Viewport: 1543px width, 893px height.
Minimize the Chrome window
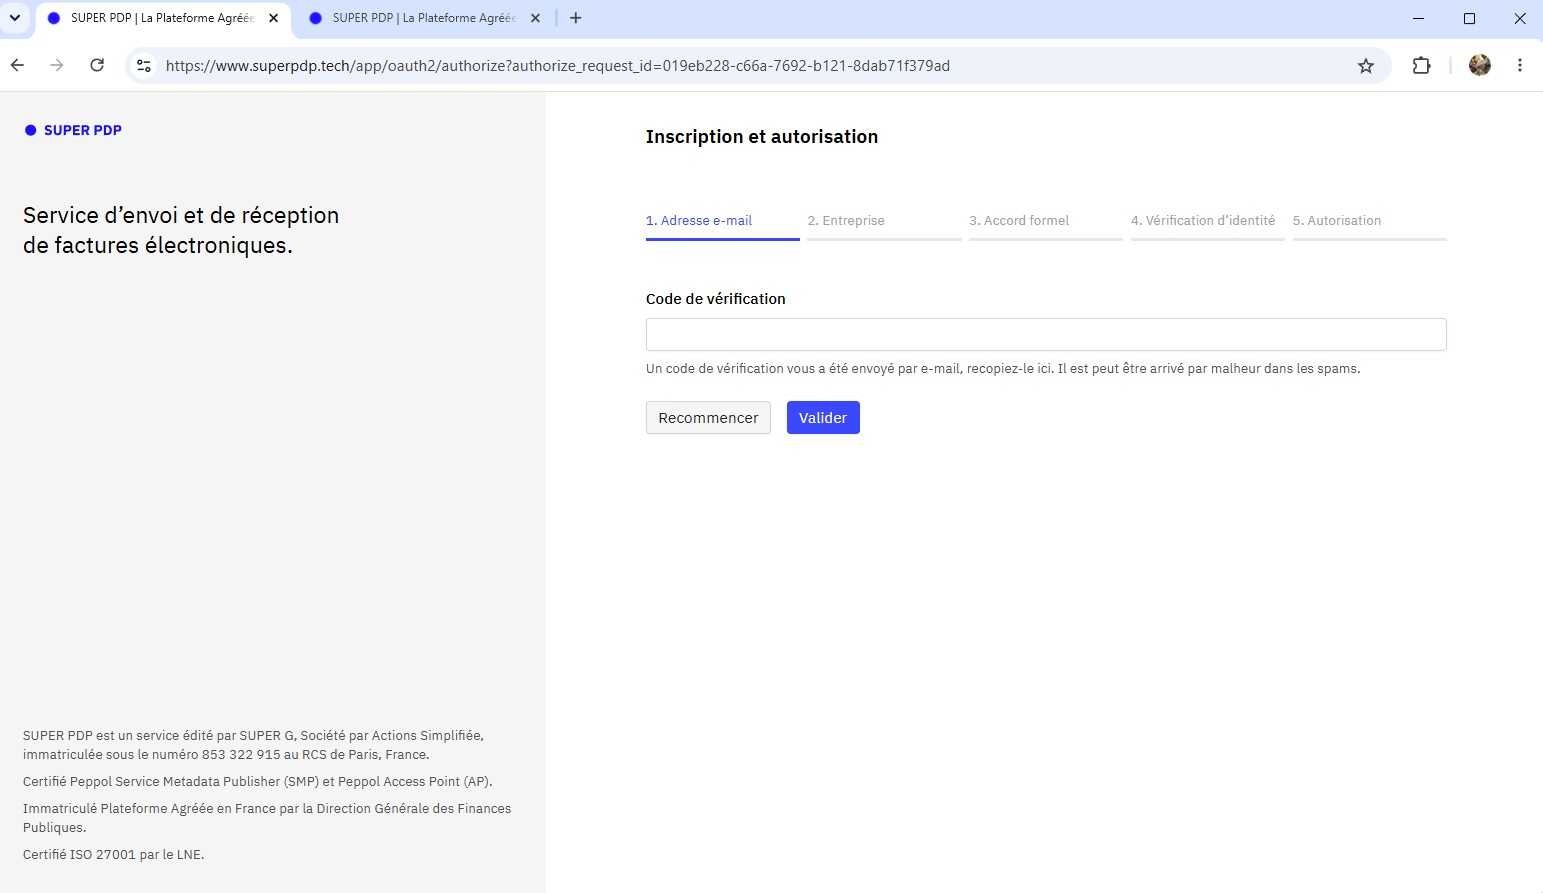coord(1418,18)
